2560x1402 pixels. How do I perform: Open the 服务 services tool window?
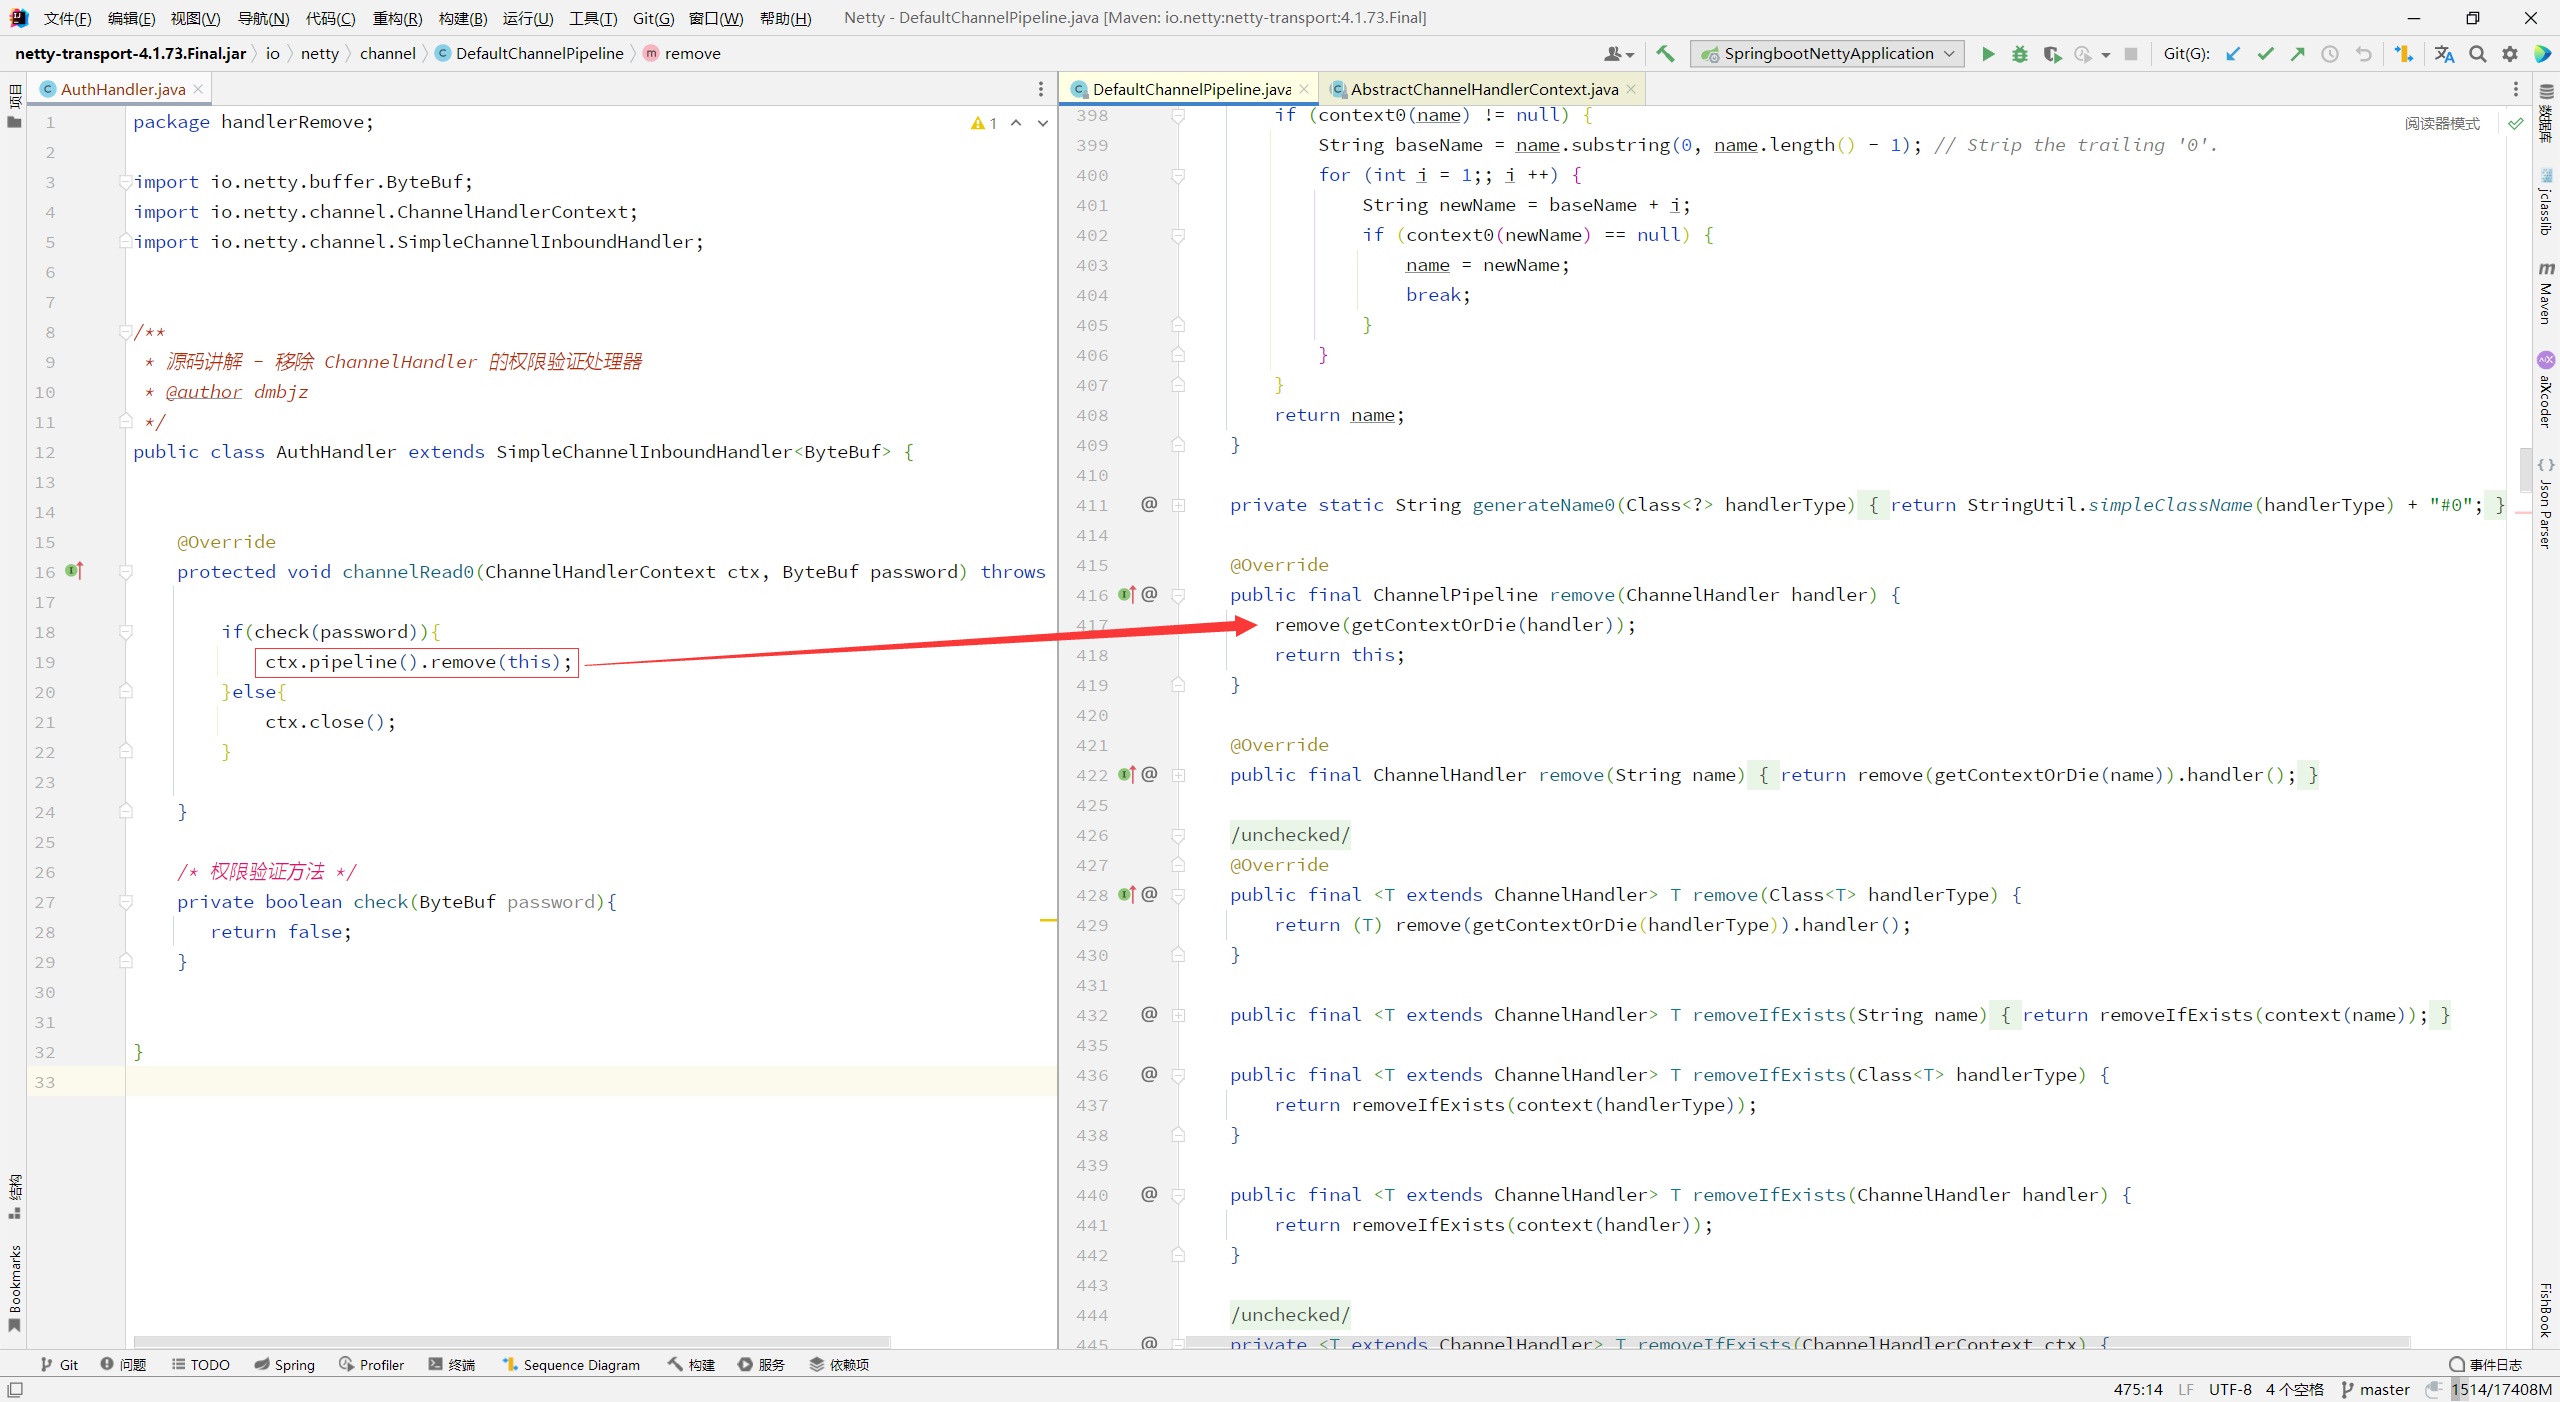761,1364
